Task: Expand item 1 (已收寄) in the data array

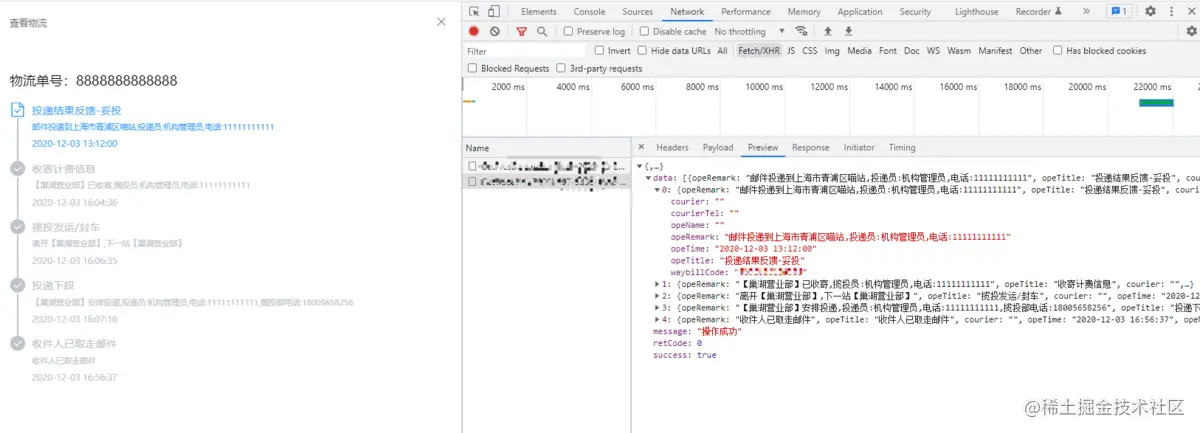Action: (657, 283)
